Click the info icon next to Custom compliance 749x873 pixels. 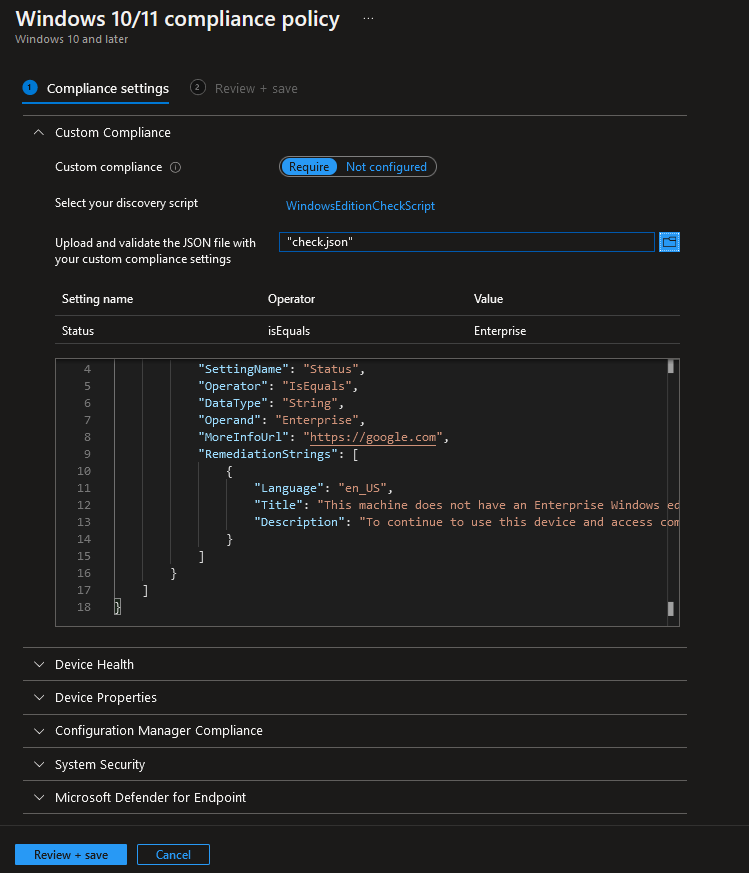point(175,168)
